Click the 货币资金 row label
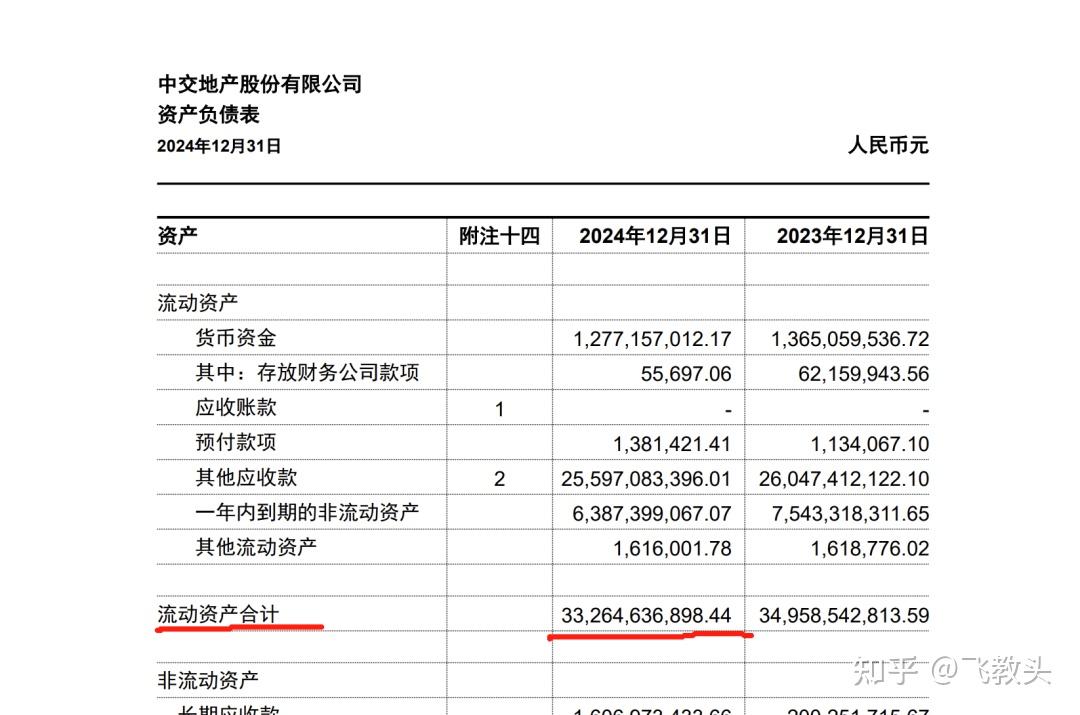 [x=236, y=338]
